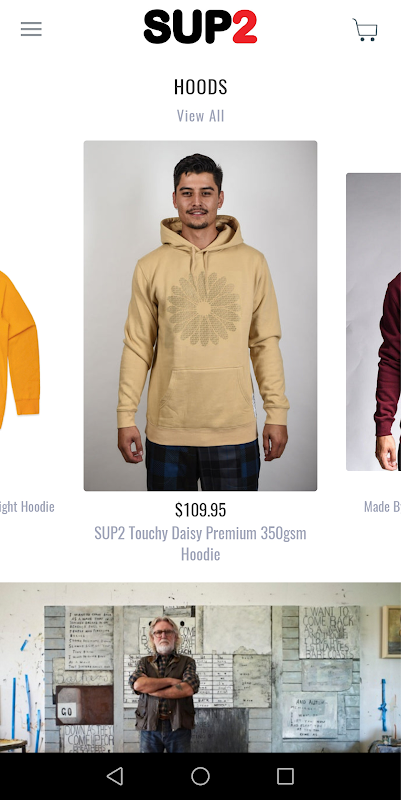Tap the Android back triangle
Screen dimensions: 401x800
tap(115, 776)
